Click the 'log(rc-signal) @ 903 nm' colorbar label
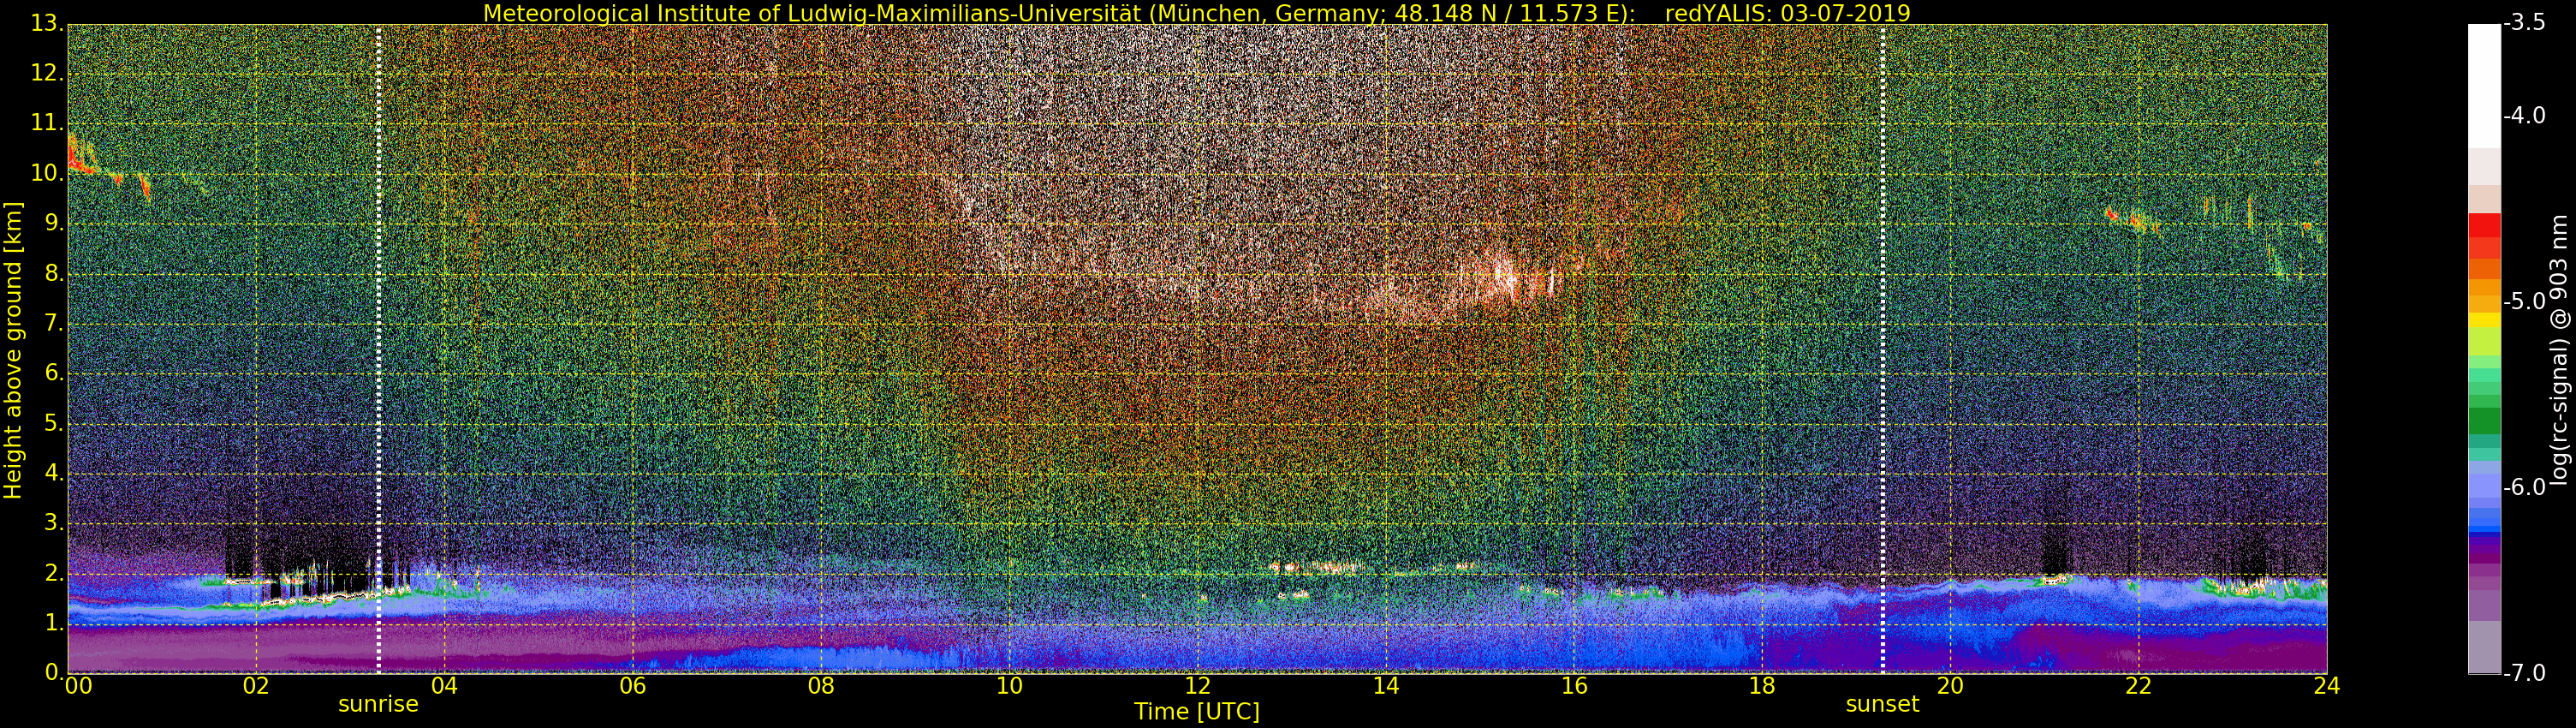The image size is (2576, 728). (2559, 349)
